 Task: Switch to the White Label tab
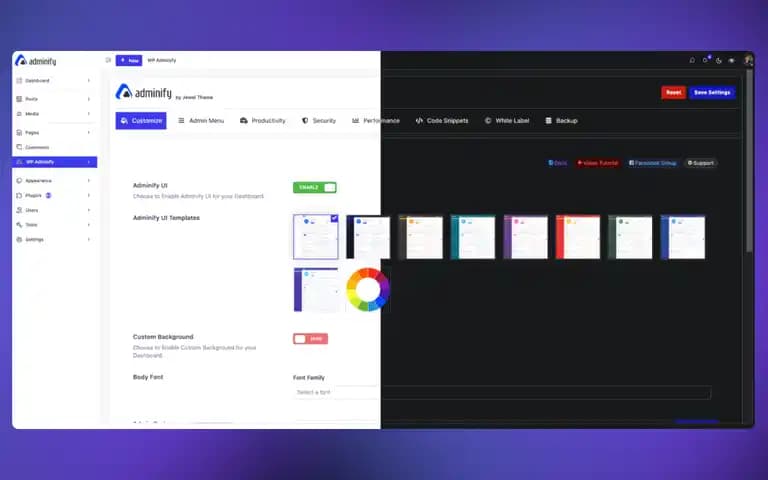click(507, 120)
